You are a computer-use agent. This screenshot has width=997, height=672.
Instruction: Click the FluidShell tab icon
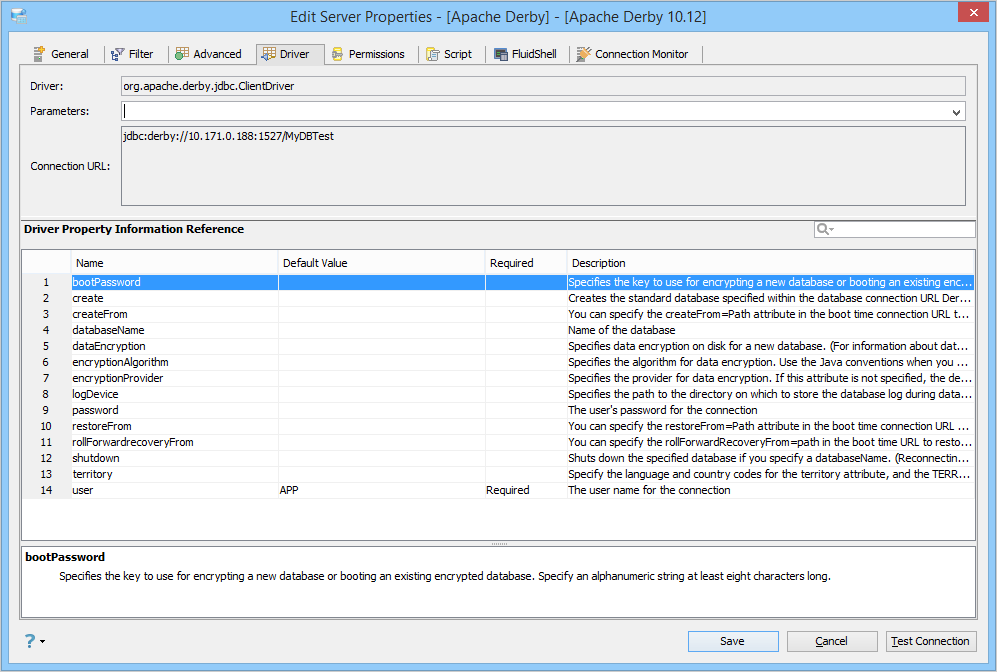point(501,54)
